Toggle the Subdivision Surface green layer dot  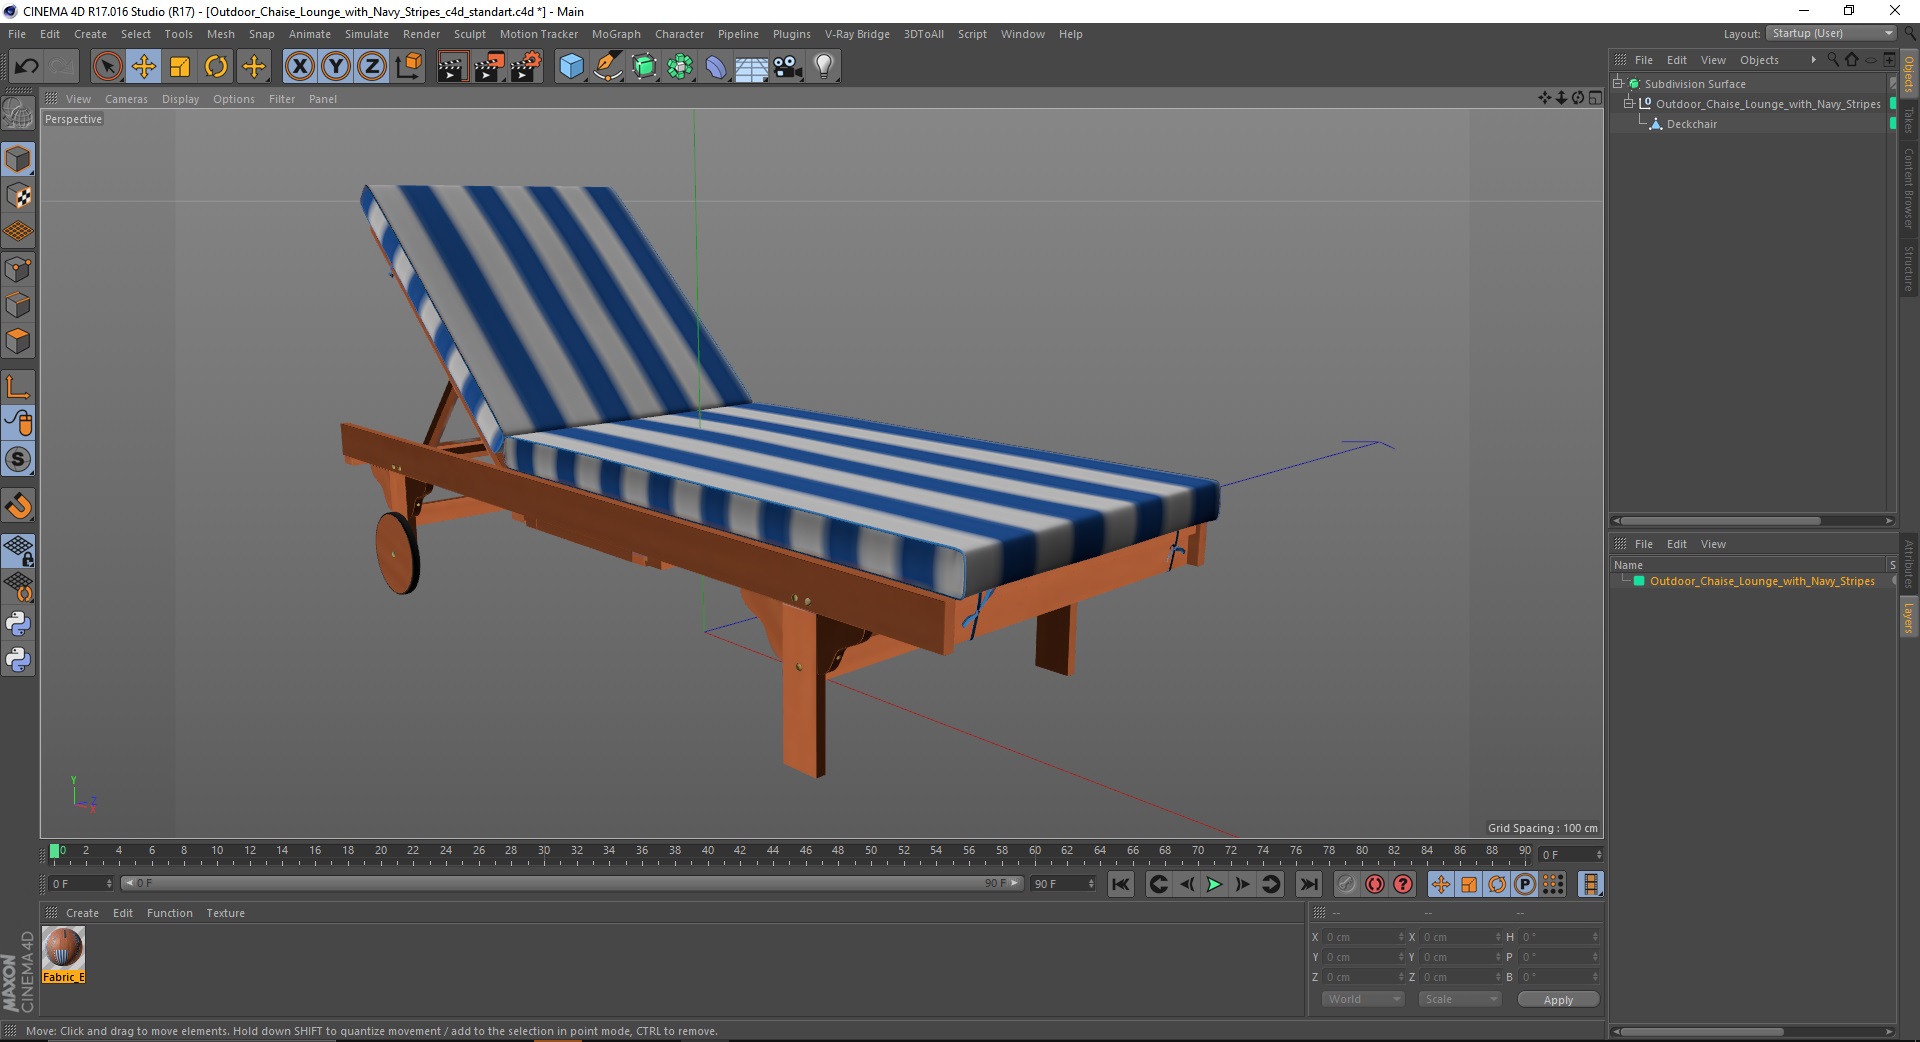(x=1893, y=84)
